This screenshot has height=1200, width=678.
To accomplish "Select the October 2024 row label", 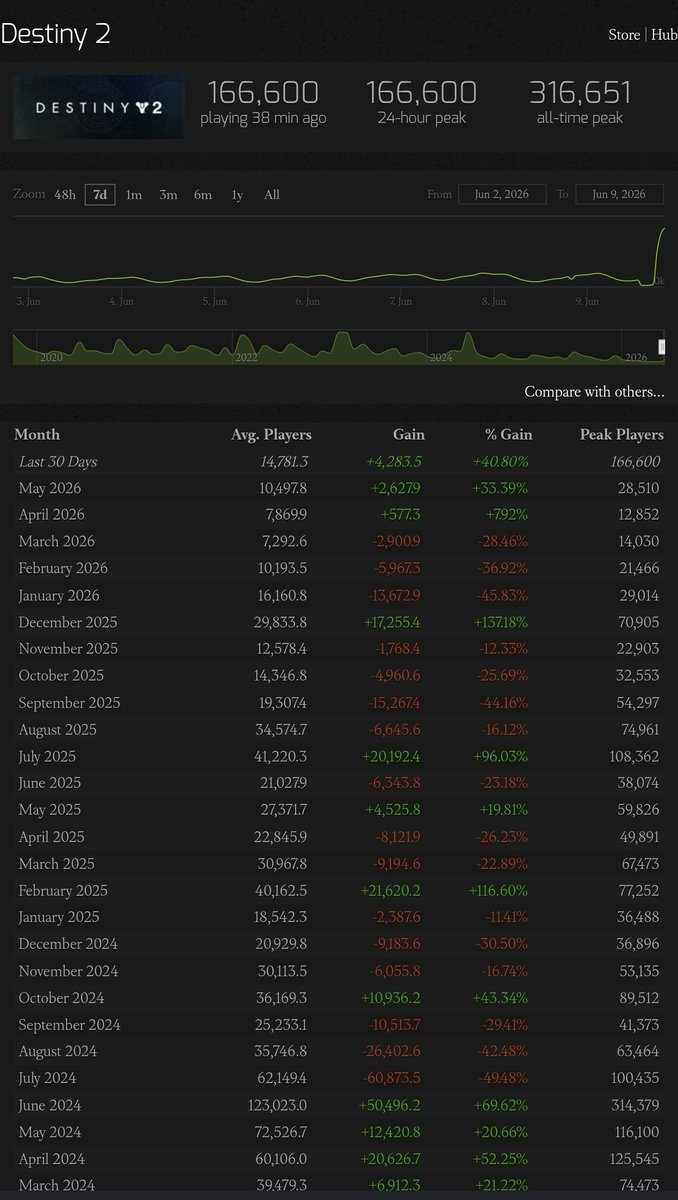I will pos(62,997).
